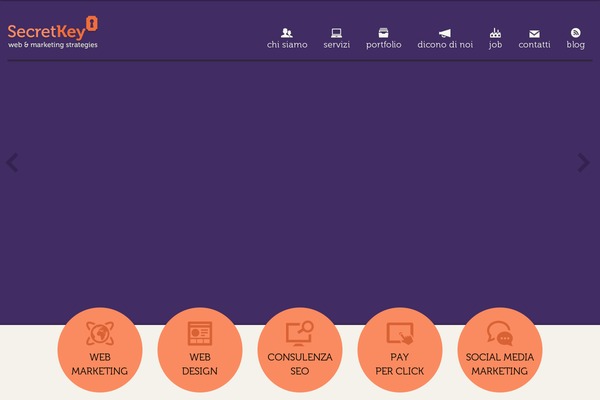Open the contatti page link
Screen dimensions: 600x400
tap(534, 45)
